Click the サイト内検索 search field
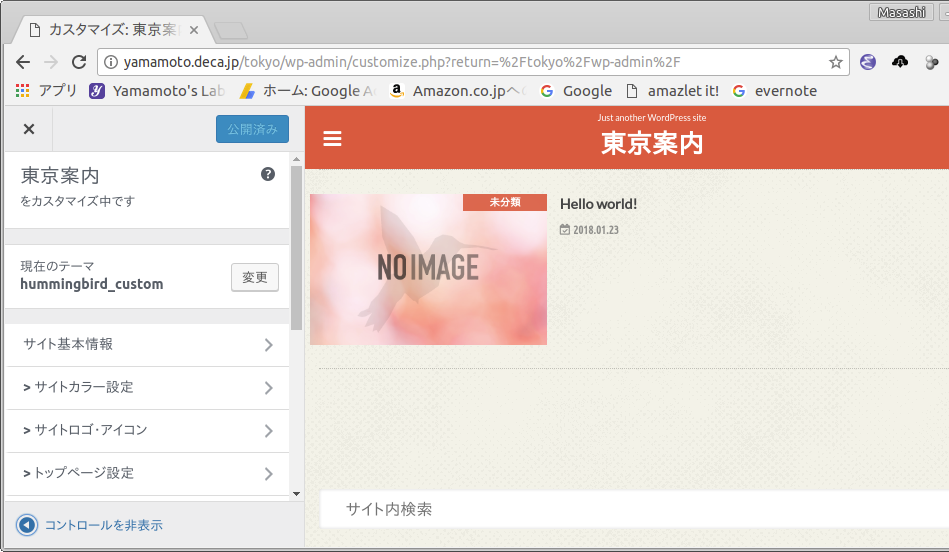The image size is (949, 552). [634, 509]
